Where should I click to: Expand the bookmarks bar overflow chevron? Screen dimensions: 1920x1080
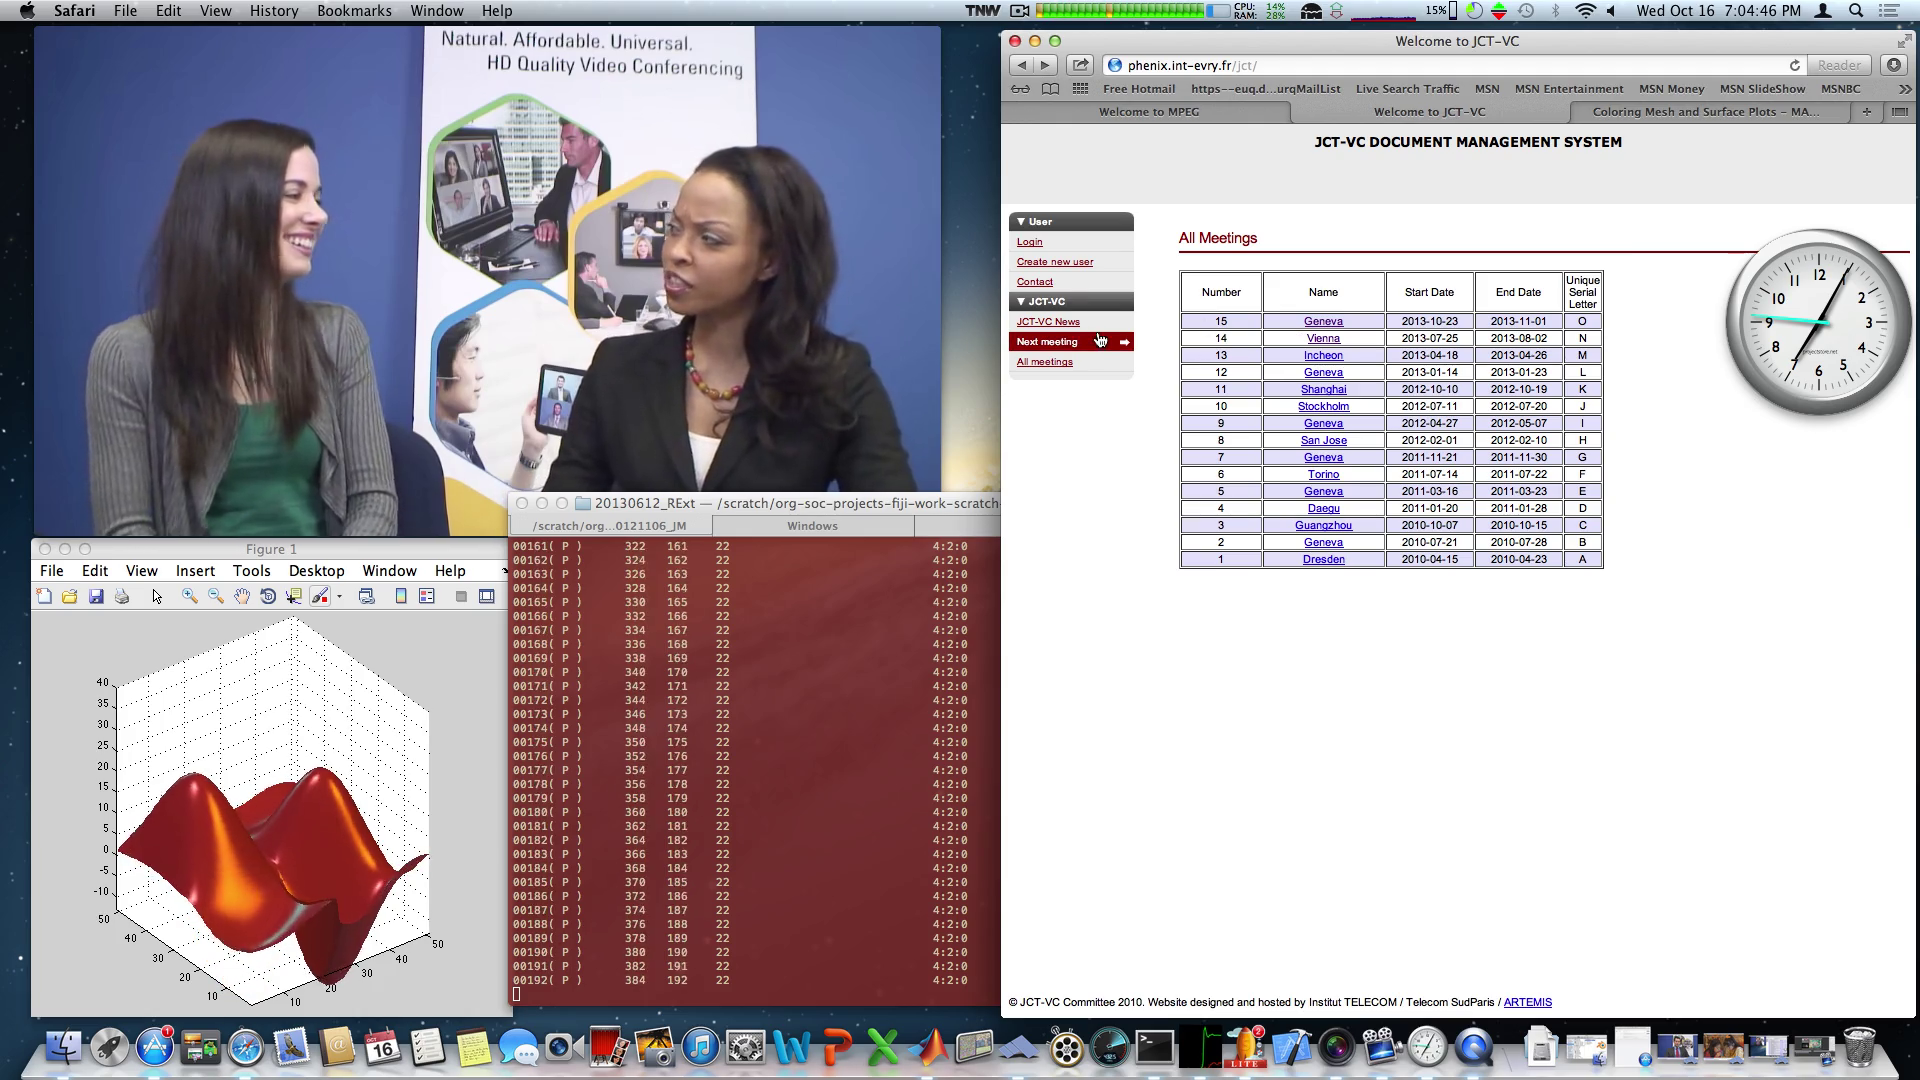tap(1904, 89)
